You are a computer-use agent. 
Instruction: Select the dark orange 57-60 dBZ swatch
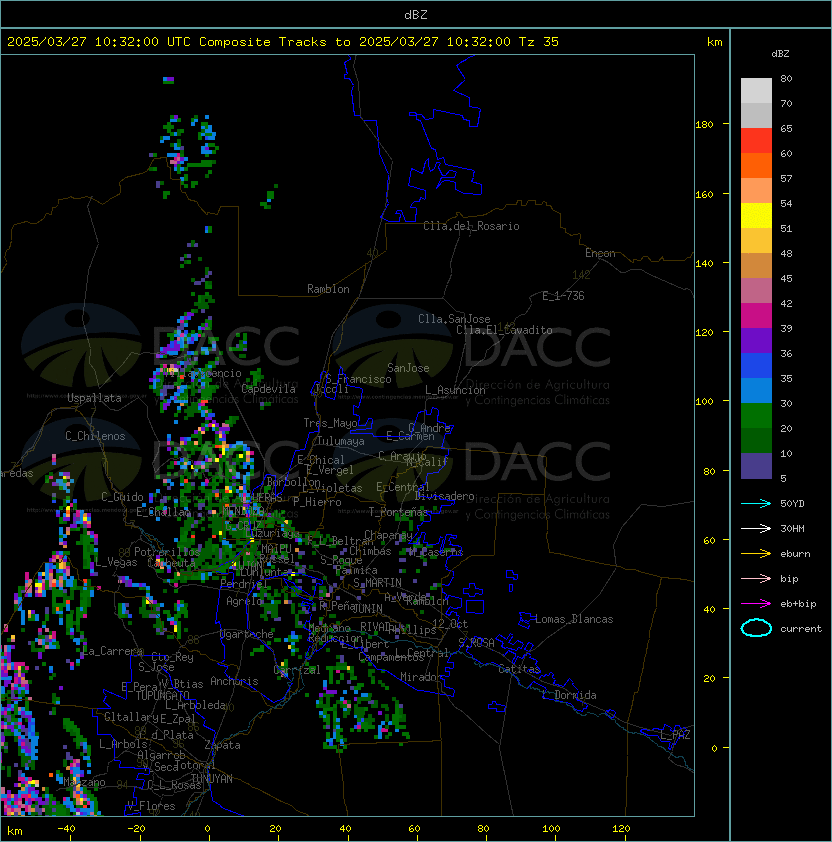coord(756,166)
